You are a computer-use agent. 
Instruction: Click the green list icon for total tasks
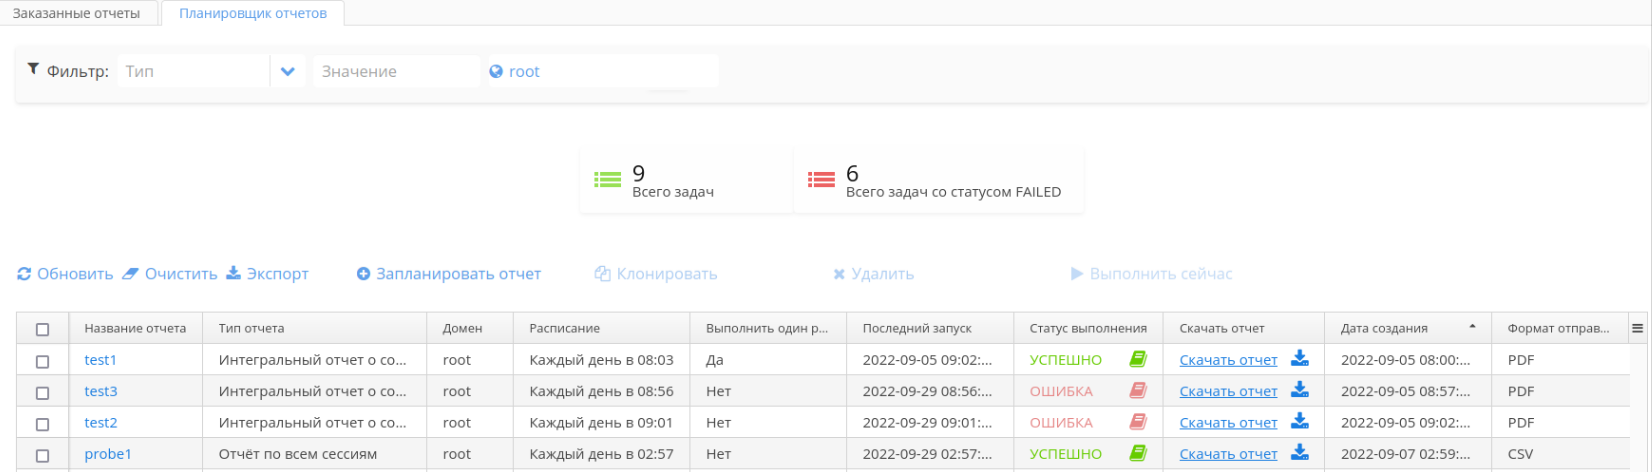[x=607, y=180]
